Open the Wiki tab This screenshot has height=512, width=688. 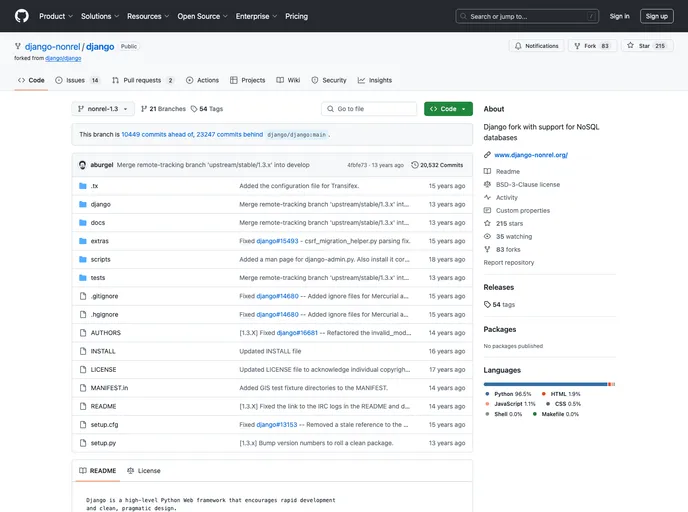[x=288, y=80]
